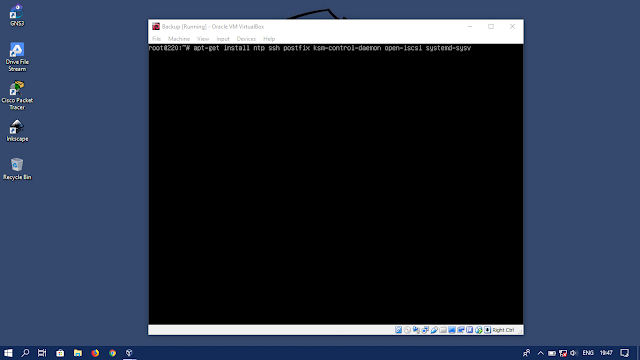Open taskbar search
The image size is (640, 360).
(x=25, y=353)
